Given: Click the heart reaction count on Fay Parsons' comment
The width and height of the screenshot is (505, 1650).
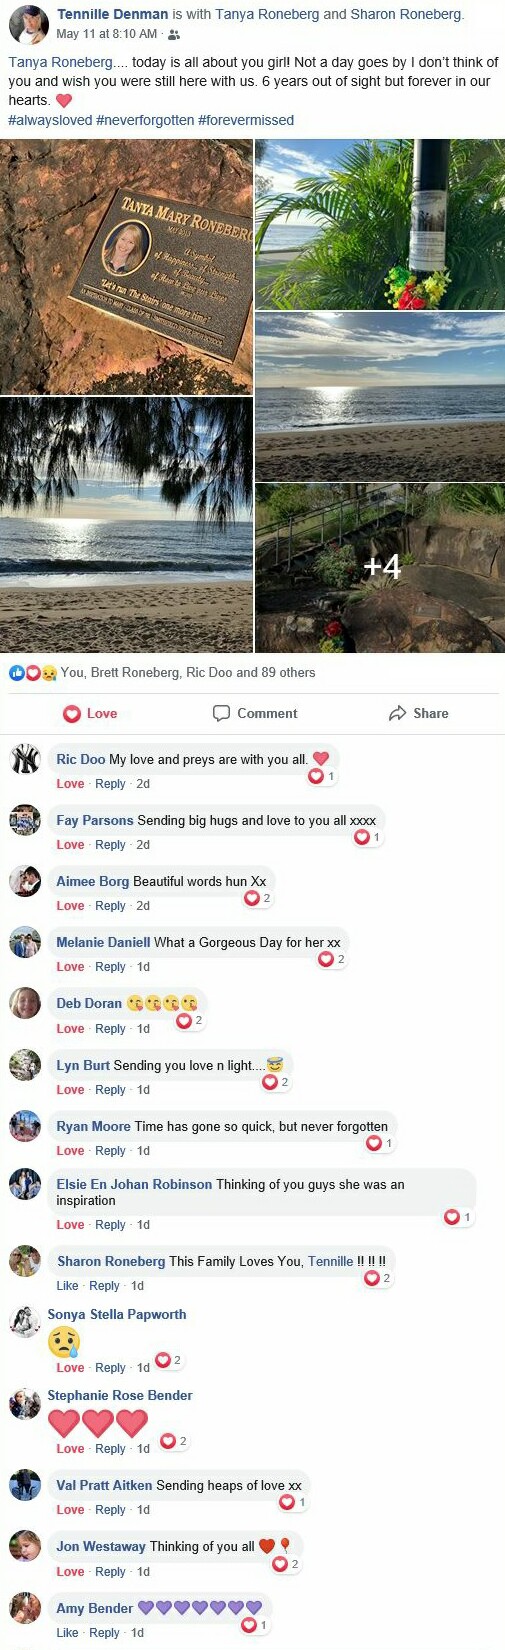Looking at the screenshot, I should pyautogui.click(x=367, y=837).
